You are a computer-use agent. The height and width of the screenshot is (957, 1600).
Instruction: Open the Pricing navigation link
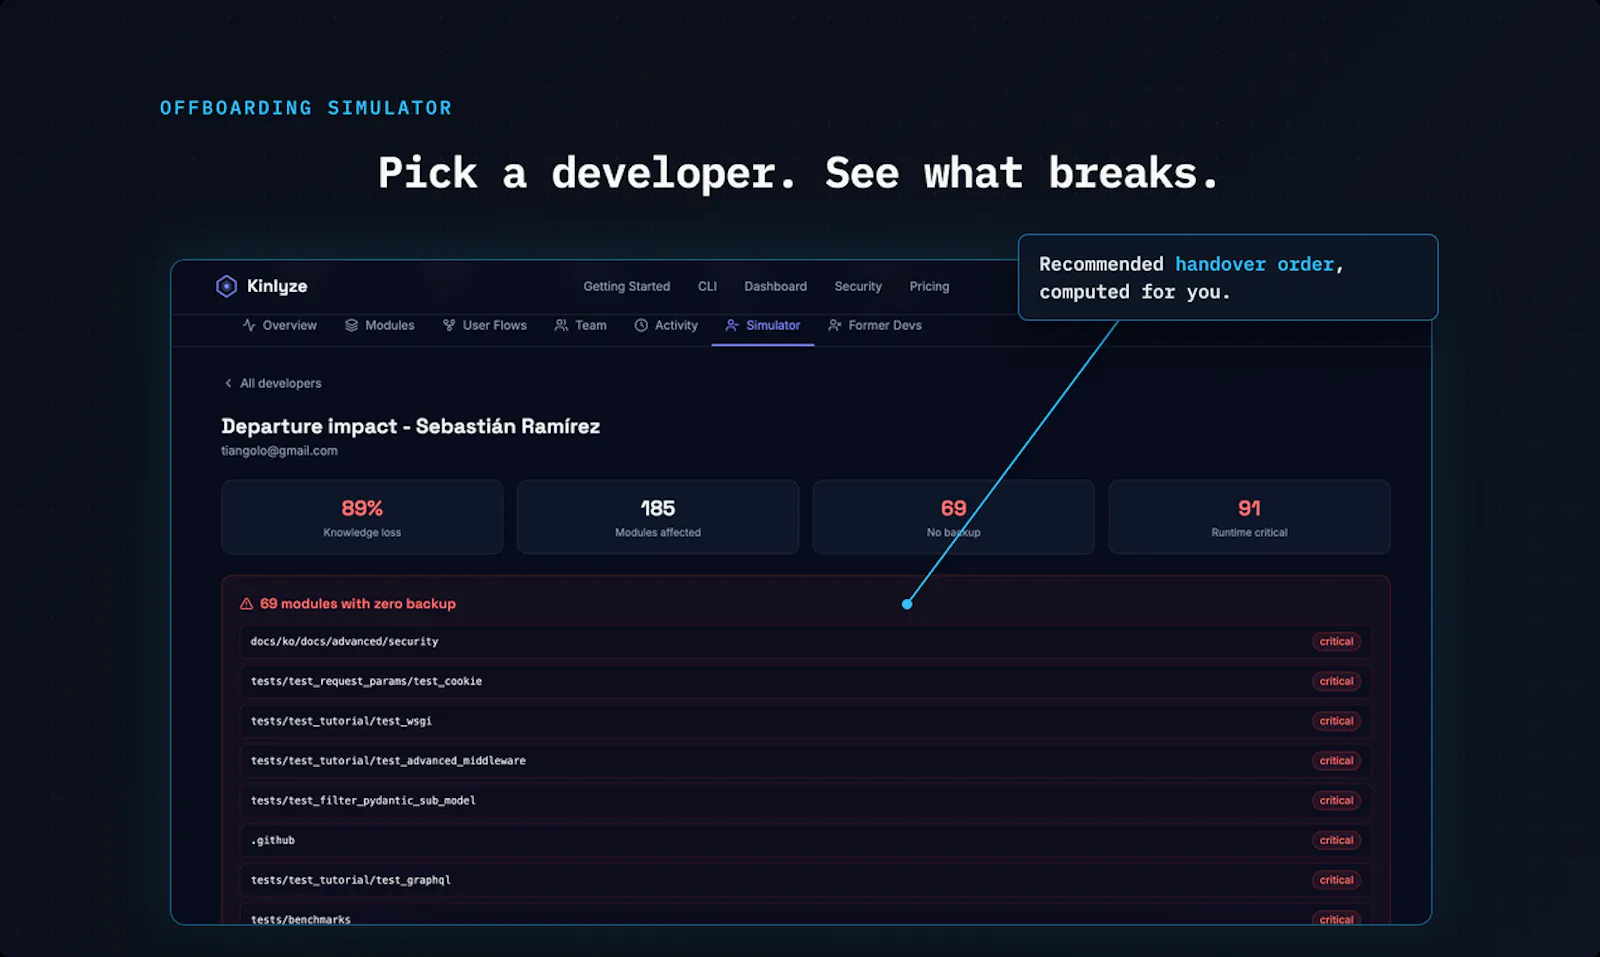(929, 286)
